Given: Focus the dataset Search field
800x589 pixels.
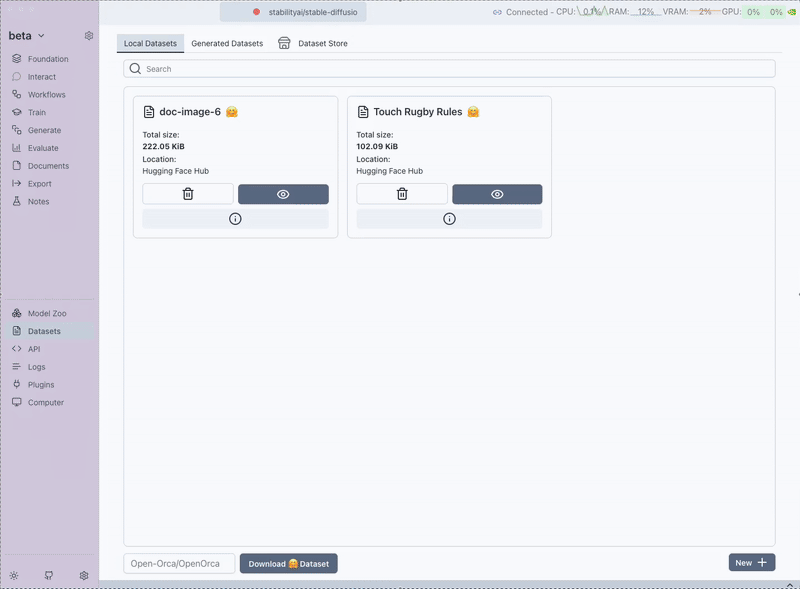Looking at the screenshot, I should click(x=449, y=69).
